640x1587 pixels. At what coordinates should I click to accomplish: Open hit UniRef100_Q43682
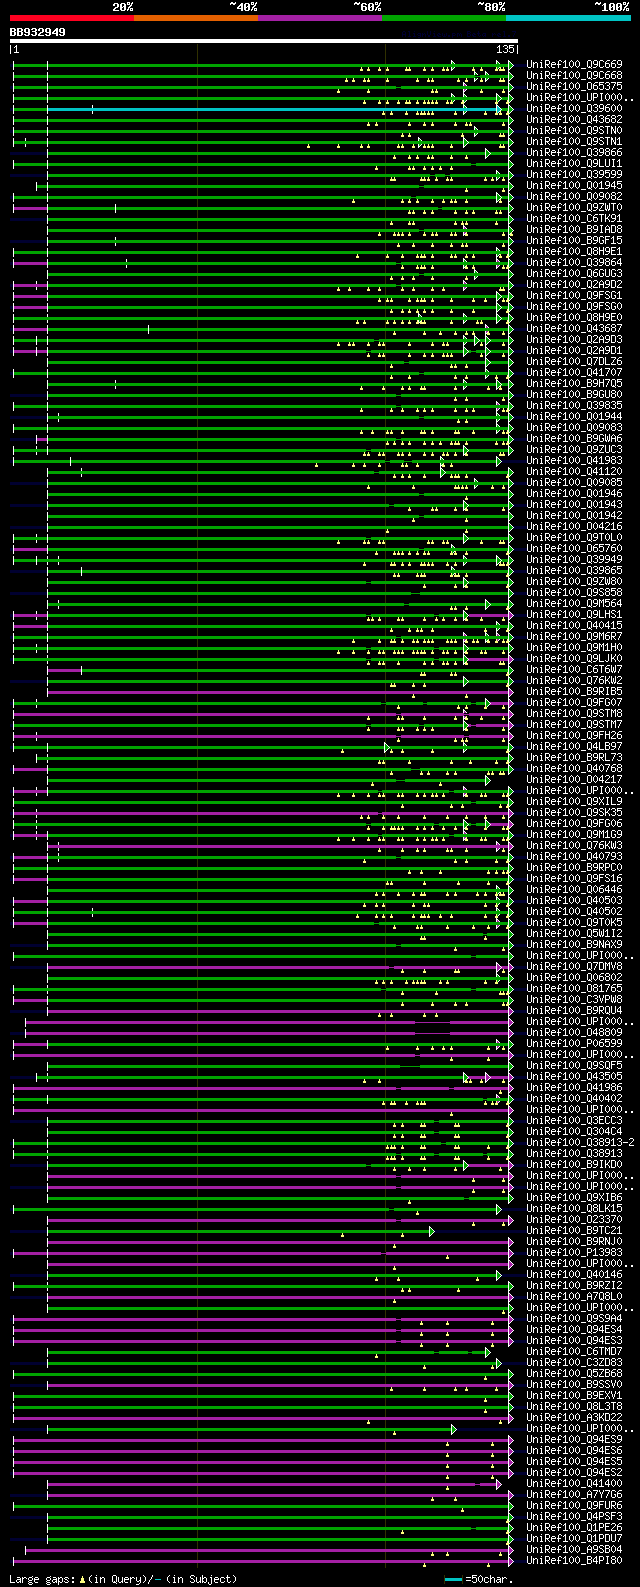pos(574,119)
